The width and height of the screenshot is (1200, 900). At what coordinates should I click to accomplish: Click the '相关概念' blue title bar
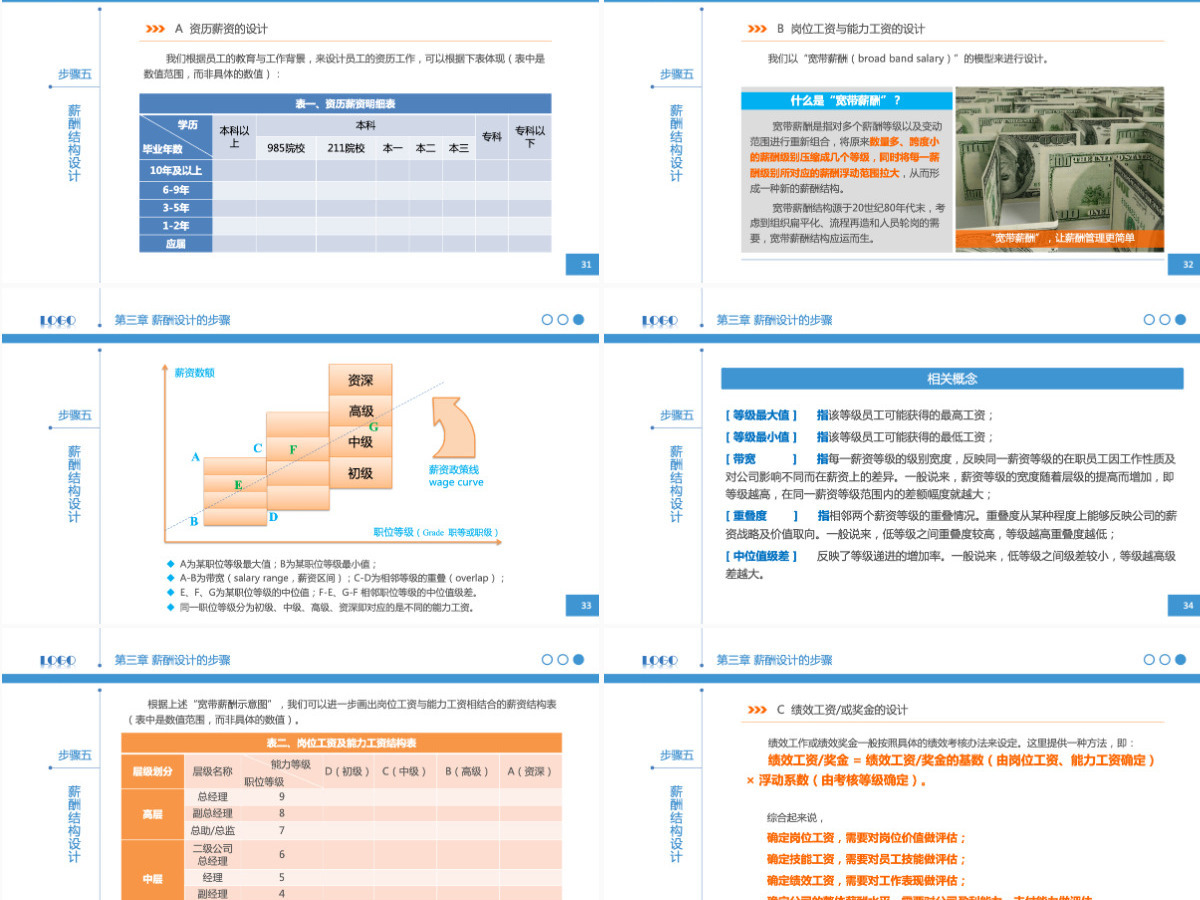coord(952,379)
